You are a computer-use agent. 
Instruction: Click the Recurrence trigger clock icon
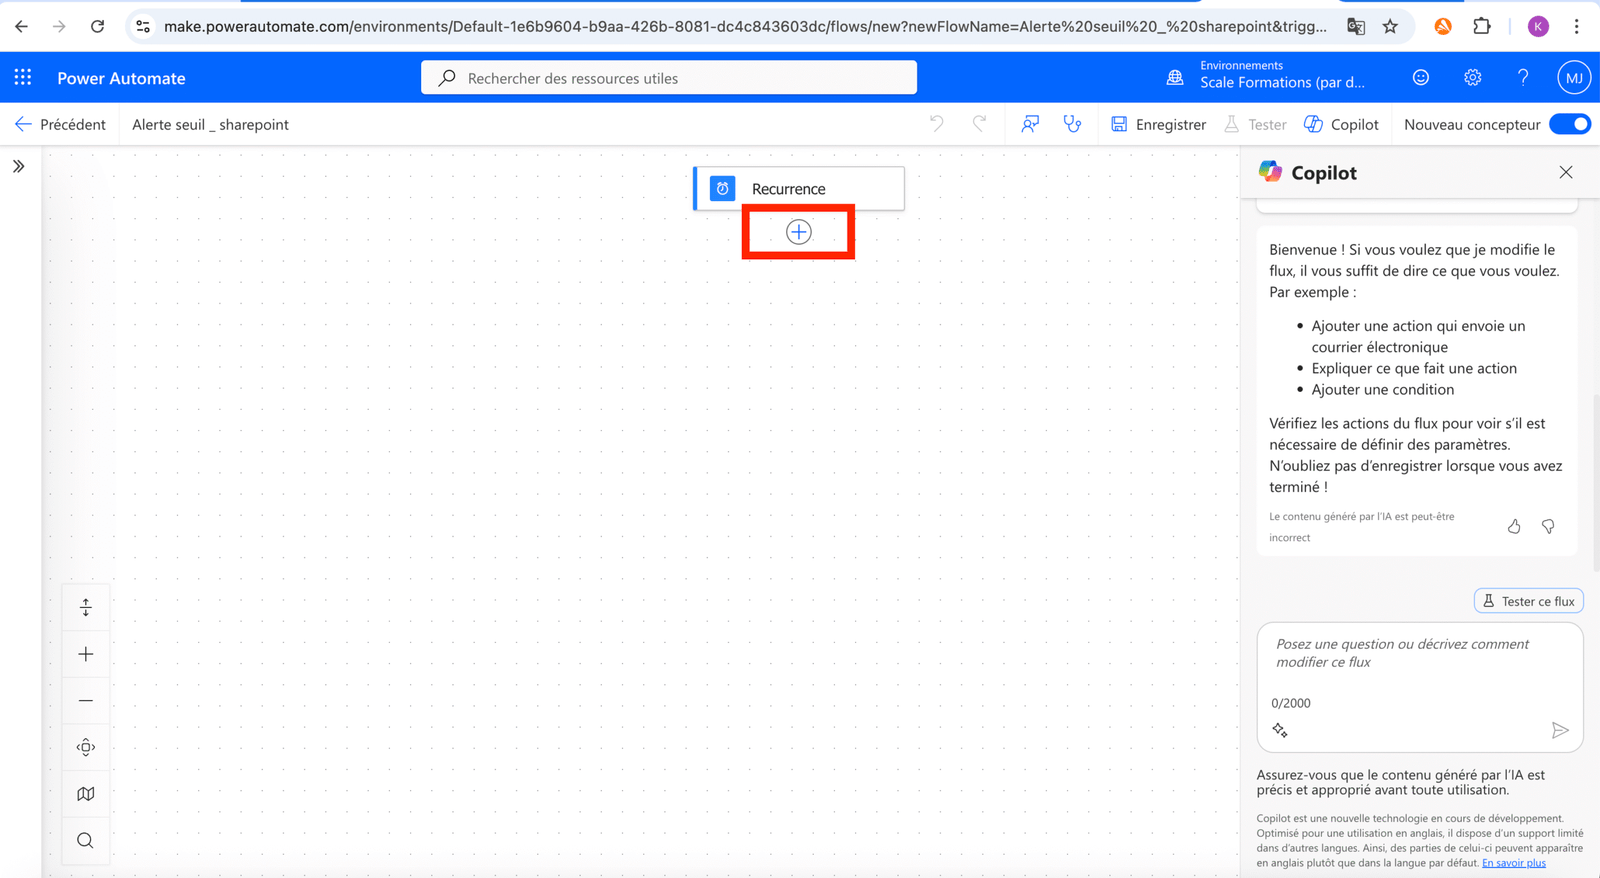(722, 188)
